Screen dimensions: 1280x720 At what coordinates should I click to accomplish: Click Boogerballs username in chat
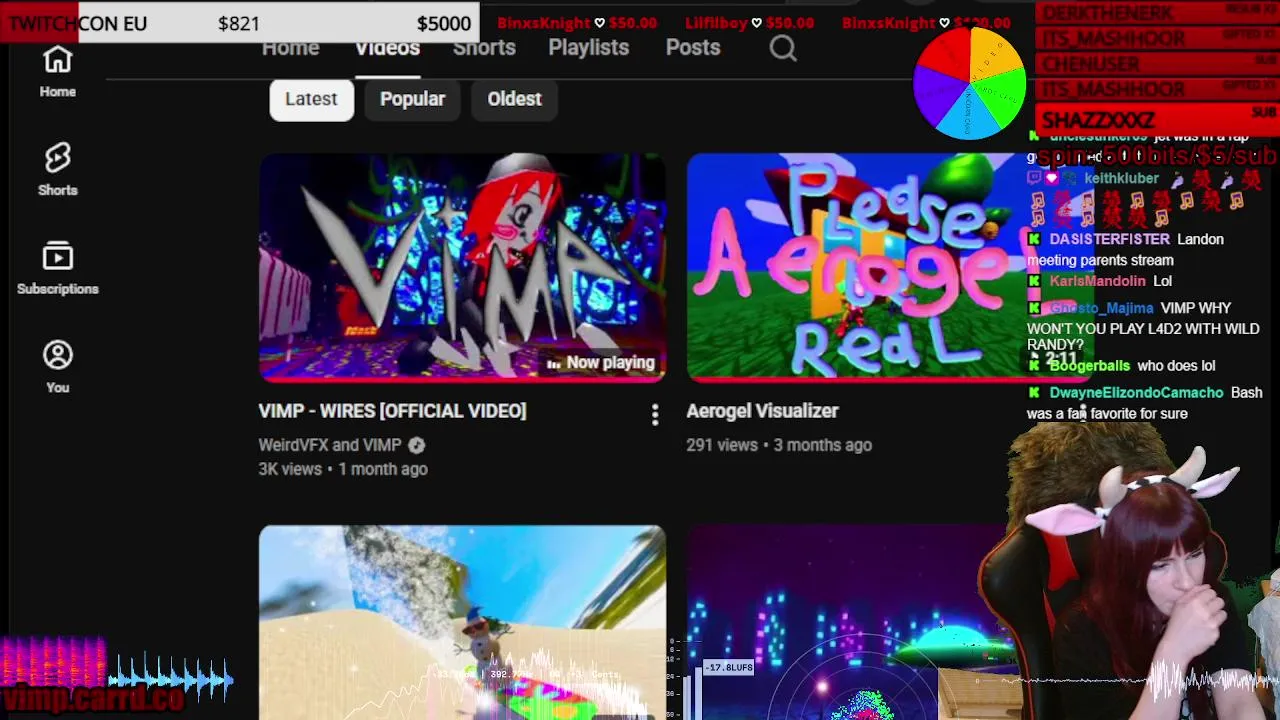(x=1089, y=366)
